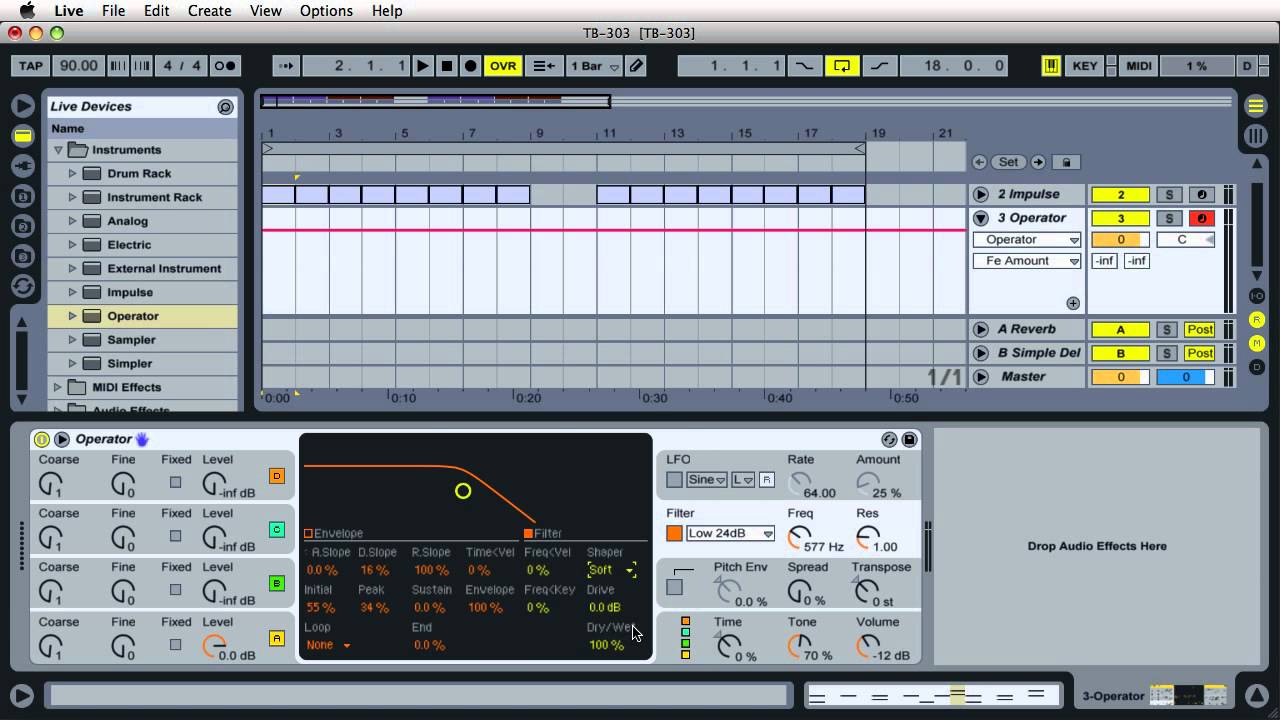This screenshot has height=720, width=1280.
Task: Fold the 3 Operator track
Action: (981, 218)
